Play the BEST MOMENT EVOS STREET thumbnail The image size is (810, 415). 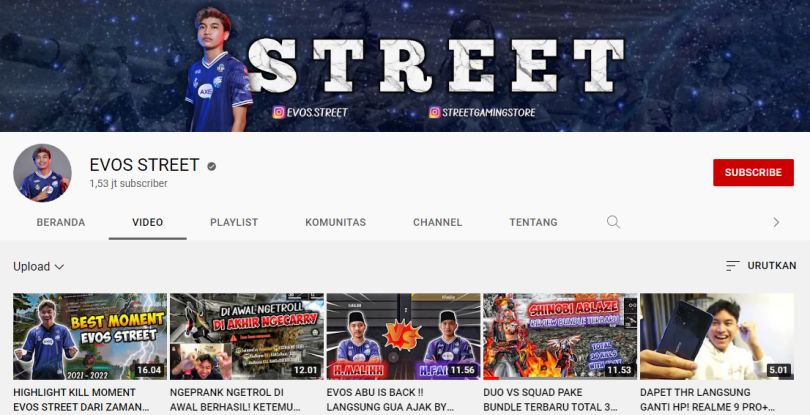point(90,336)
